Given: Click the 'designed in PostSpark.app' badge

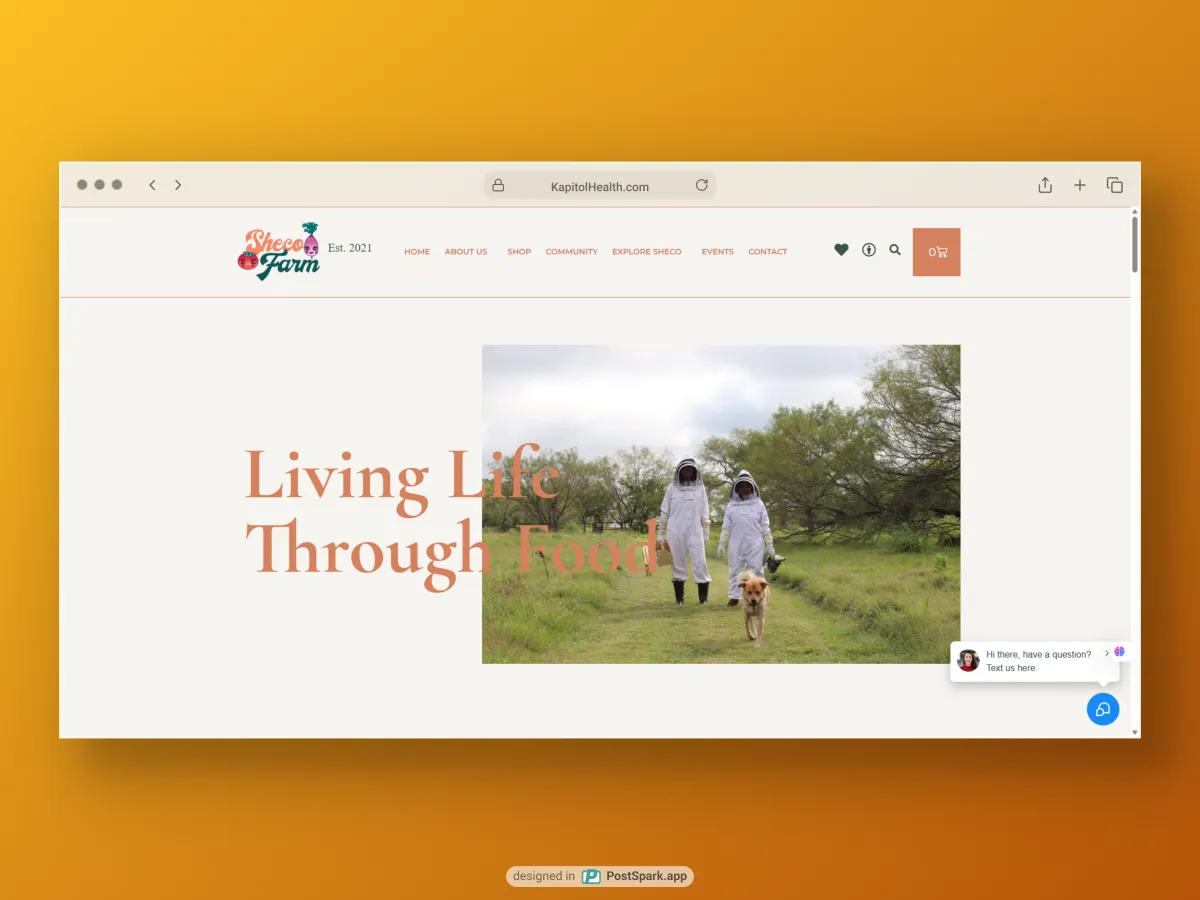Looking at the screenshot, I should (x=600, y=876).
